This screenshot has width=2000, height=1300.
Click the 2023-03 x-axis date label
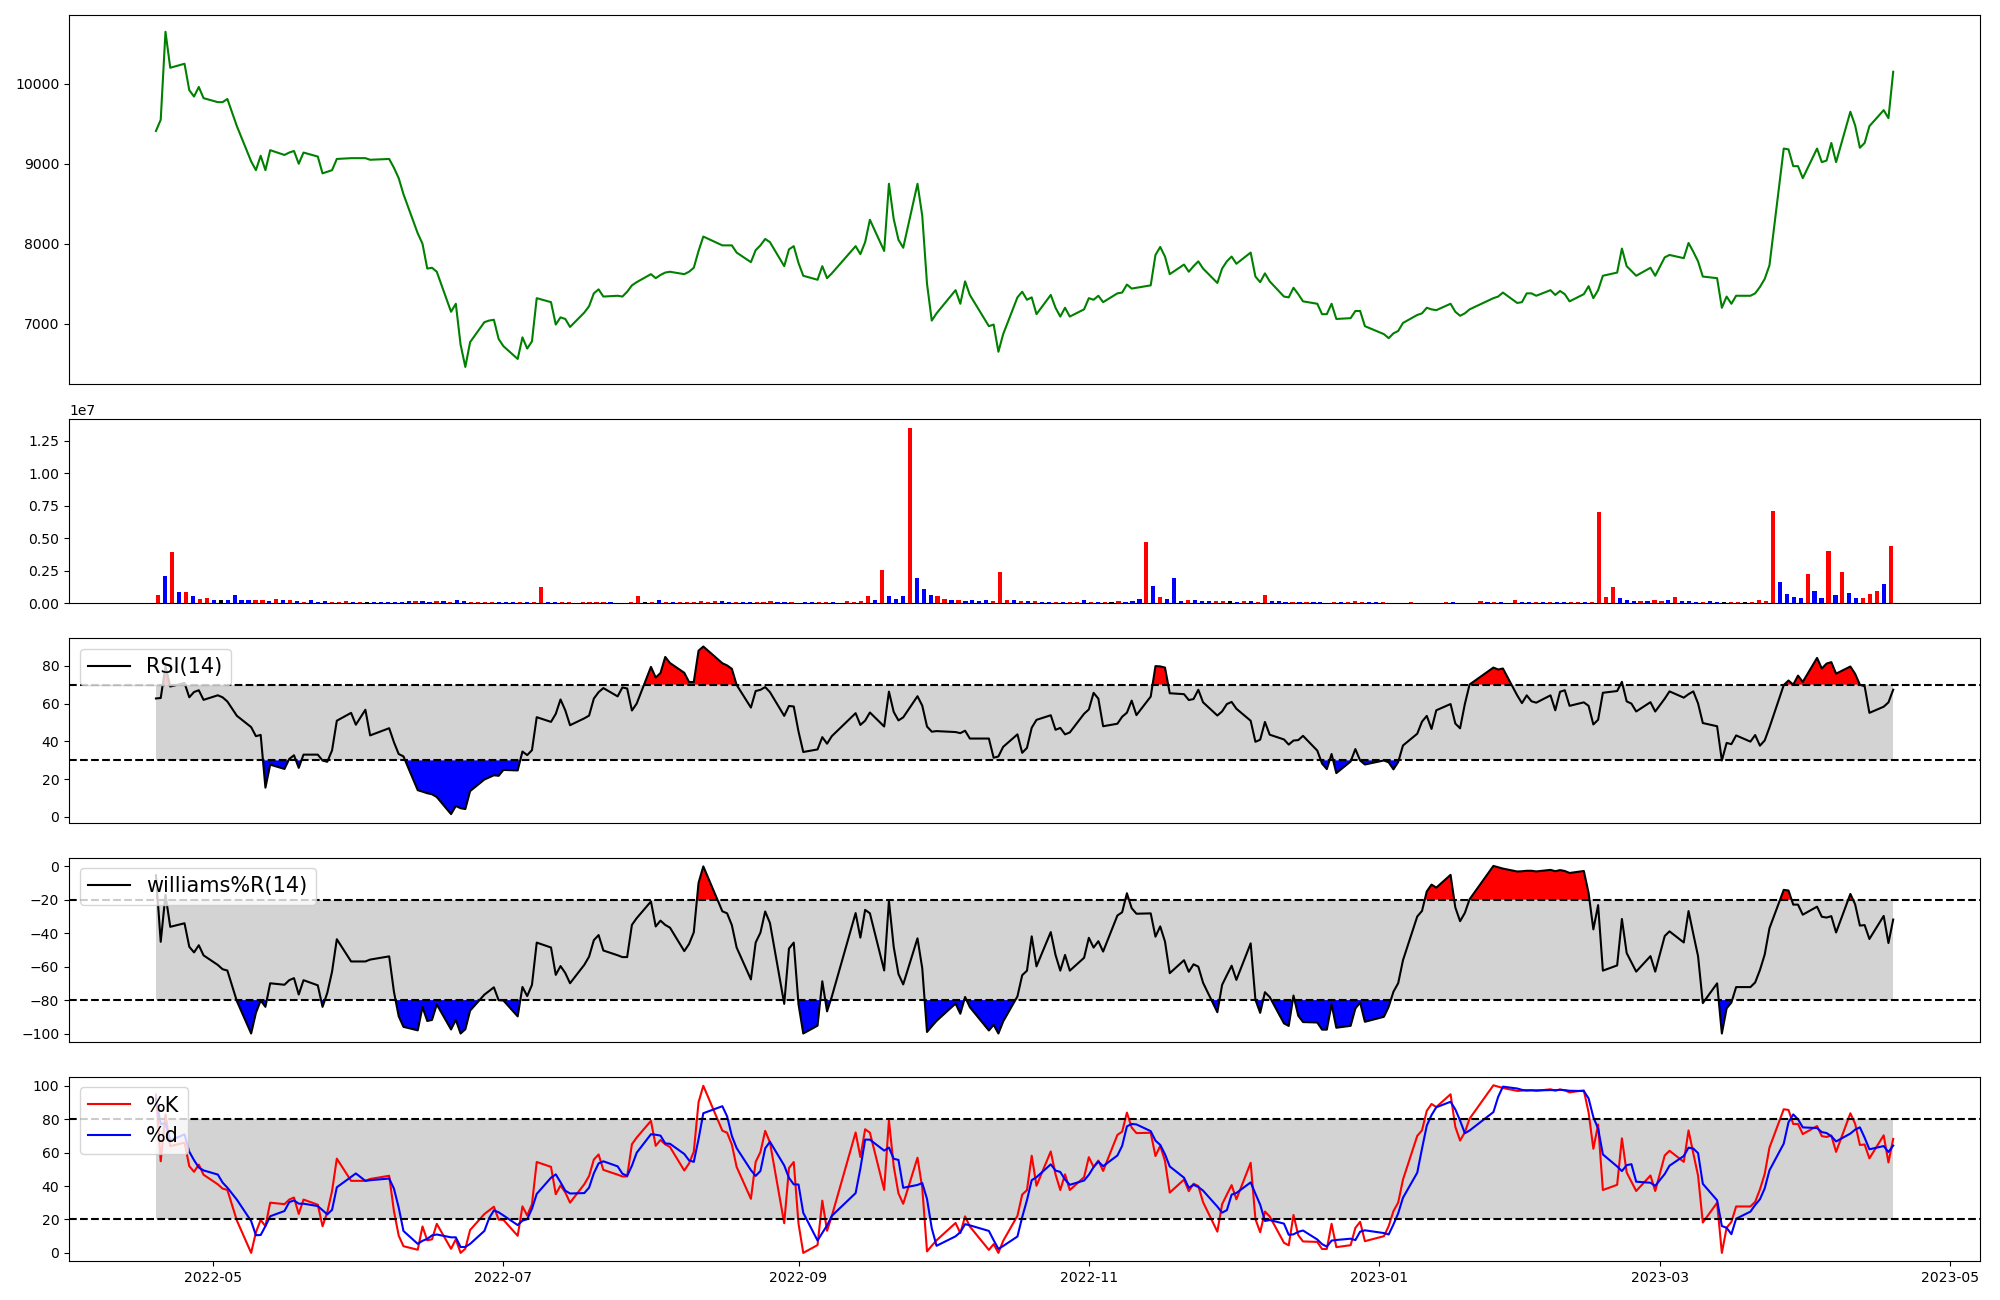[1660, 1277]
